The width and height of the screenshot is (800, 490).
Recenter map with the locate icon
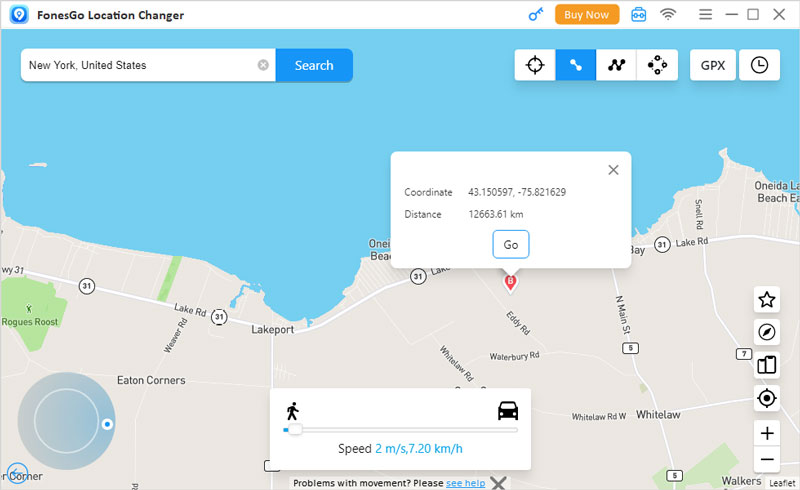767,398
